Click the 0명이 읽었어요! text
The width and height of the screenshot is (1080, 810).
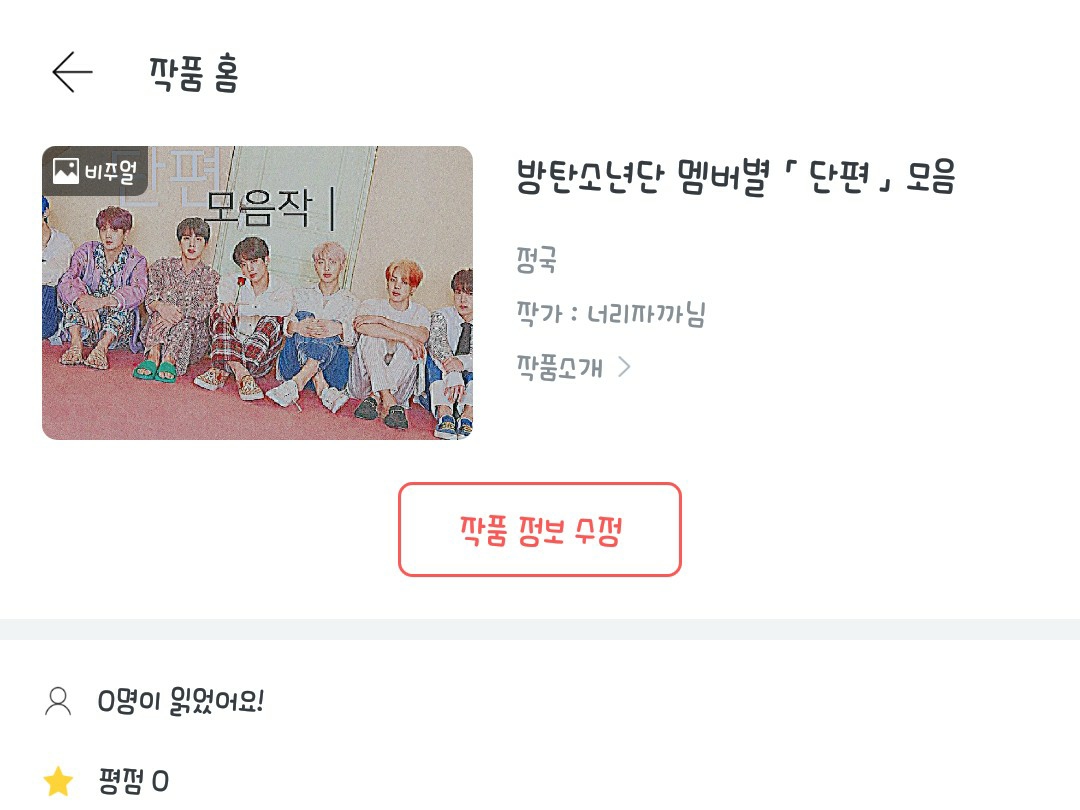point(180,701)
